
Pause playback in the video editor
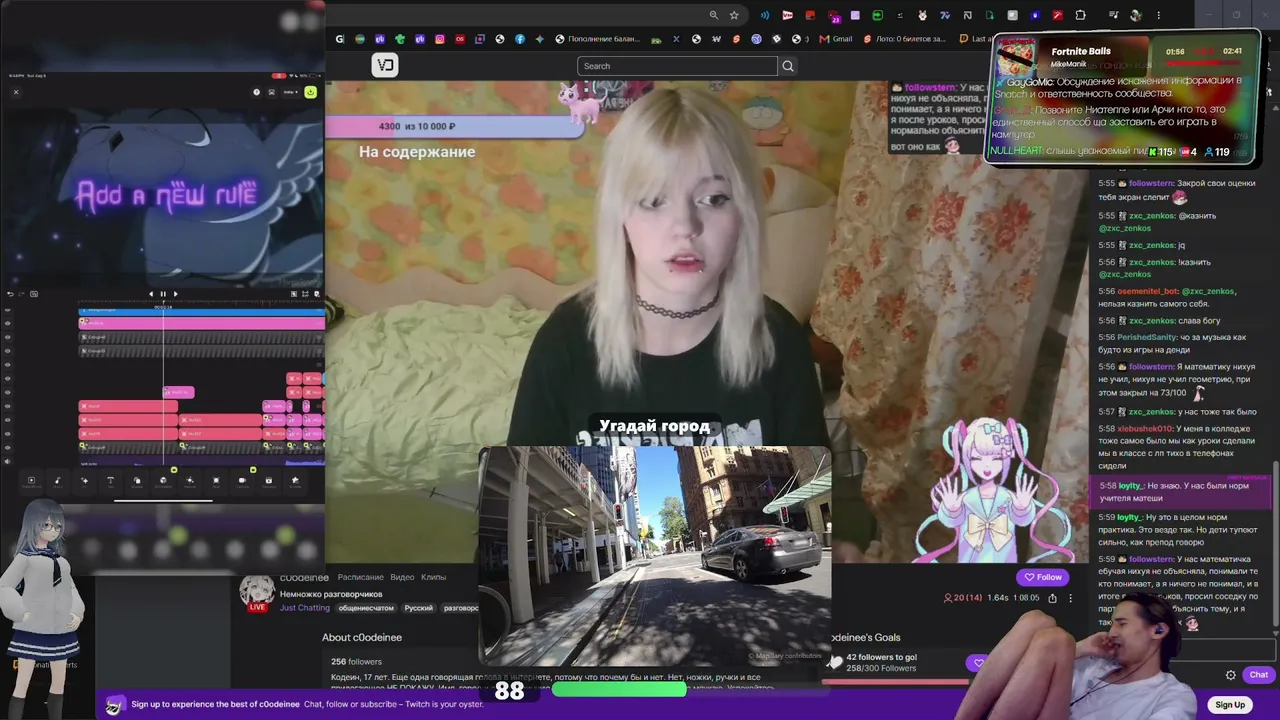tap(163, 294)
